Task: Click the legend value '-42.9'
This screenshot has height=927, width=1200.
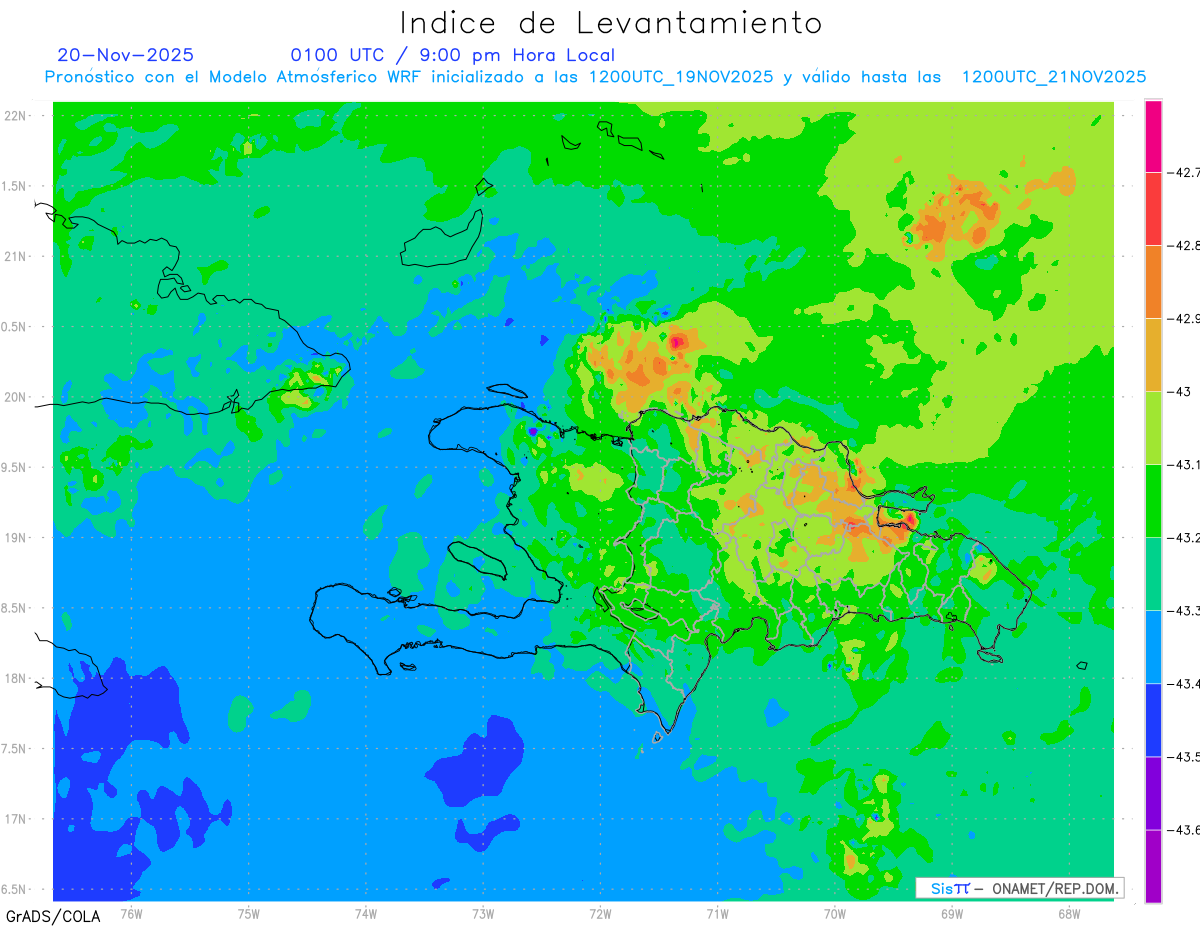Action: [x=1184, y=319]
